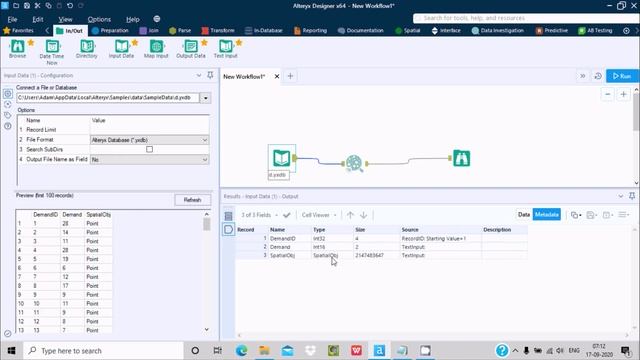Screen dimensions: 640x360
Task: Click the globe icon in menu bar
Action: click(x=157, y=19)
